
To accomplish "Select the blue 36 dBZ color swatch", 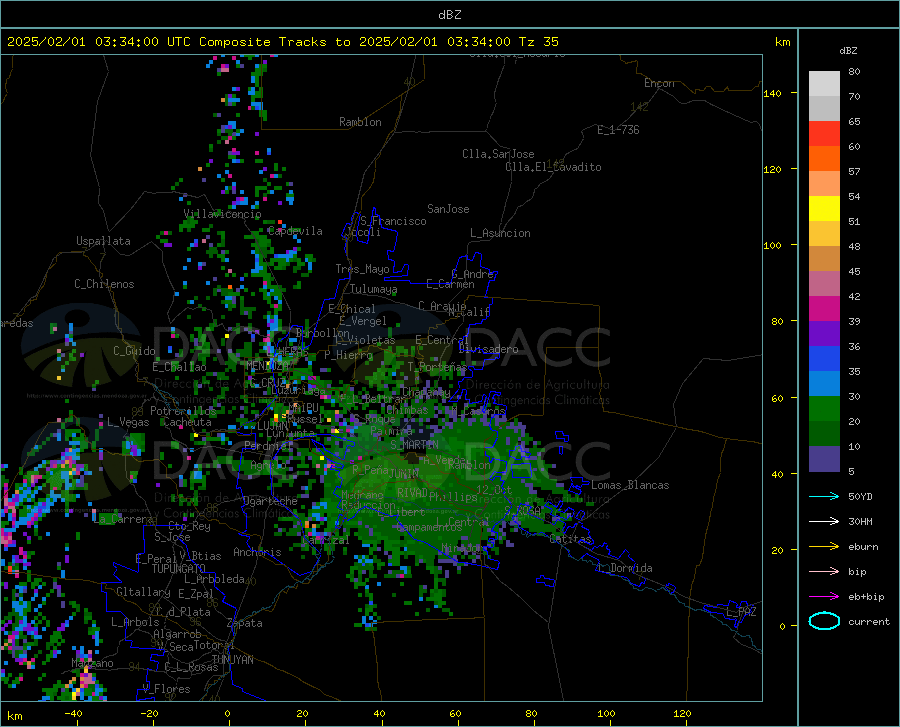I will coord(824,359).
